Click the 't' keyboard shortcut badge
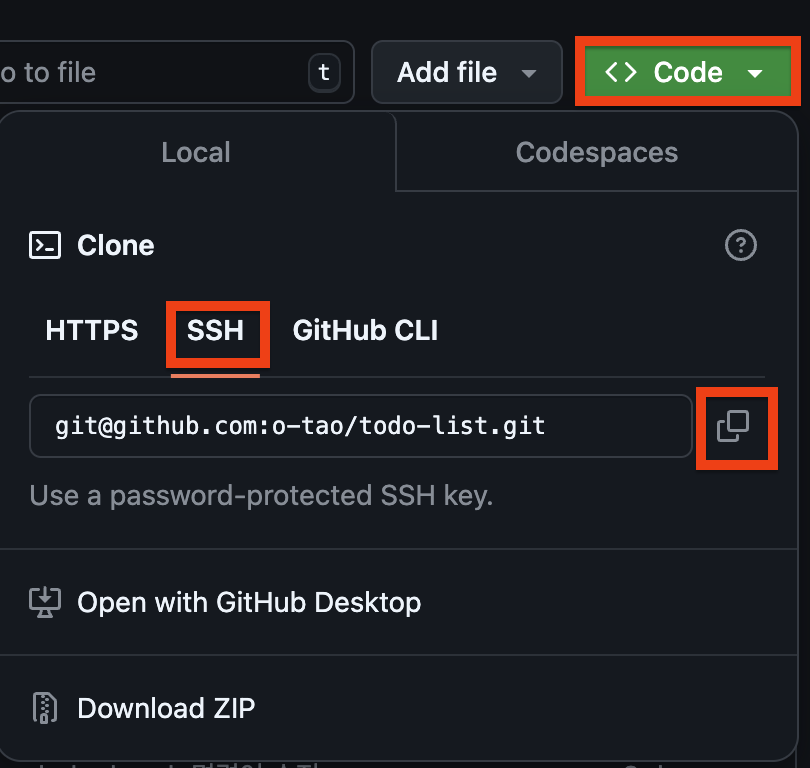Image resolution: width=810 pixels, height=768 pixels. point(324,72)
